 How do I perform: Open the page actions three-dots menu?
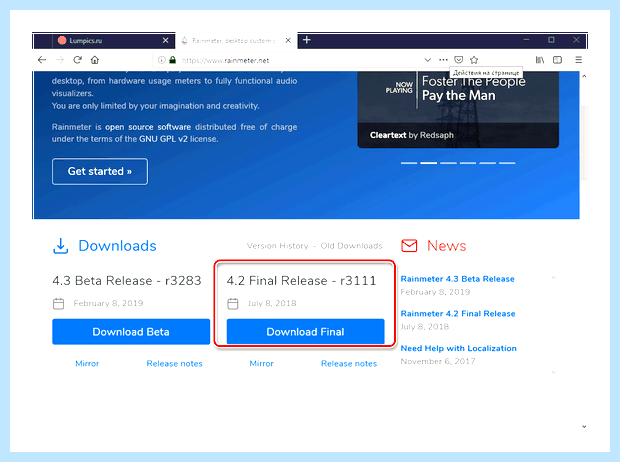443,60
